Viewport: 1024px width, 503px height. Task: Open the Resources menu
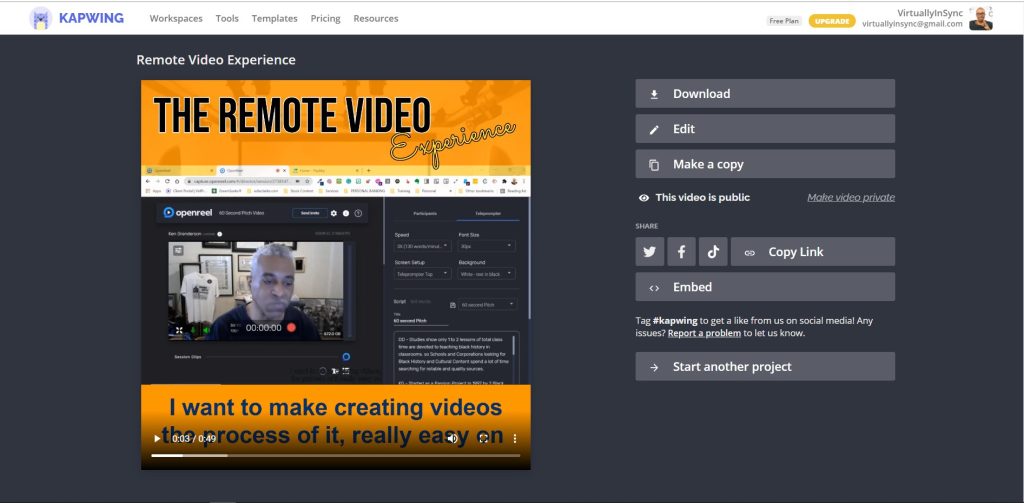(375, 18)
